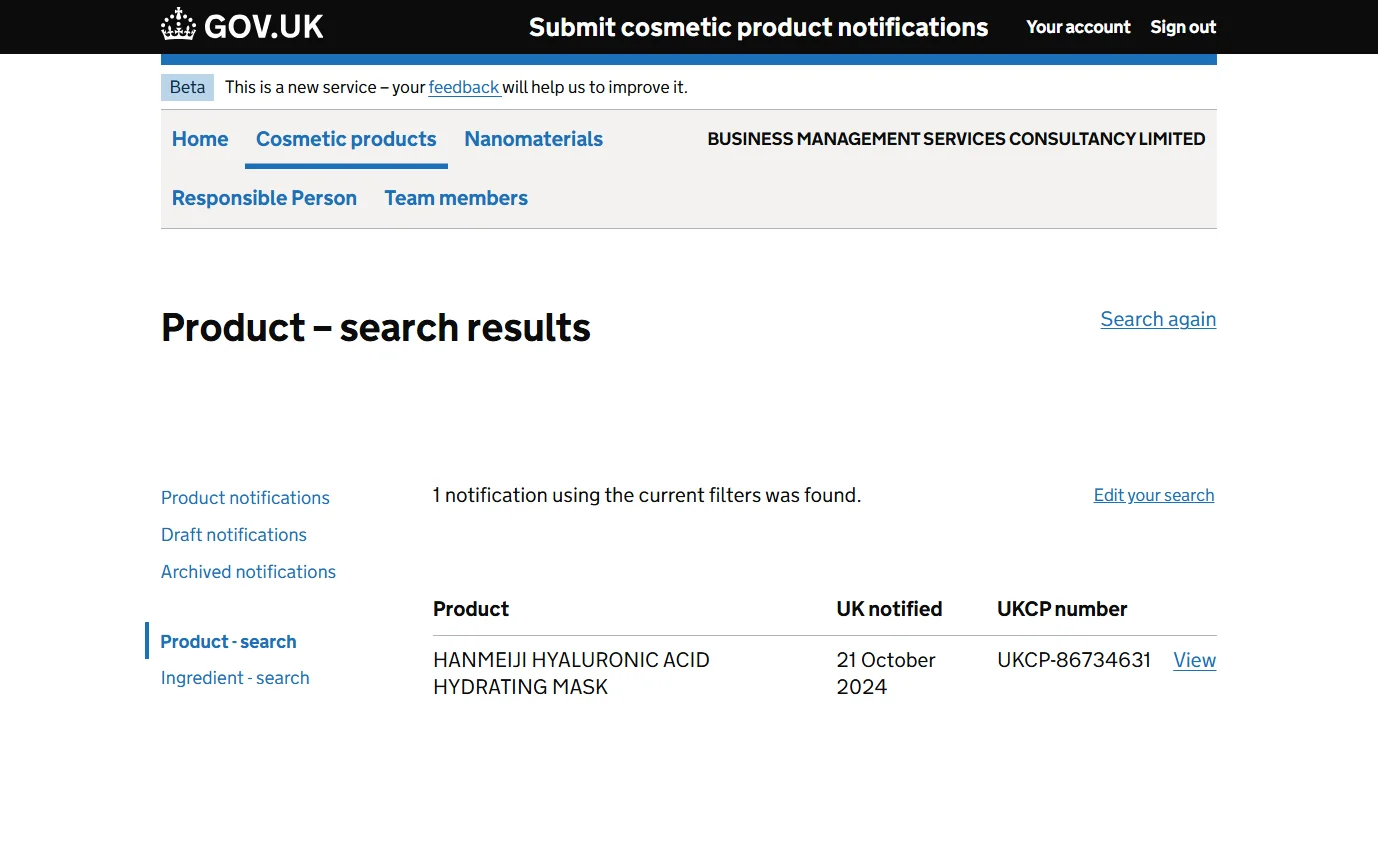Show Draft notifications list
This screenshot has width=1378, height=866.
(234, 535)
